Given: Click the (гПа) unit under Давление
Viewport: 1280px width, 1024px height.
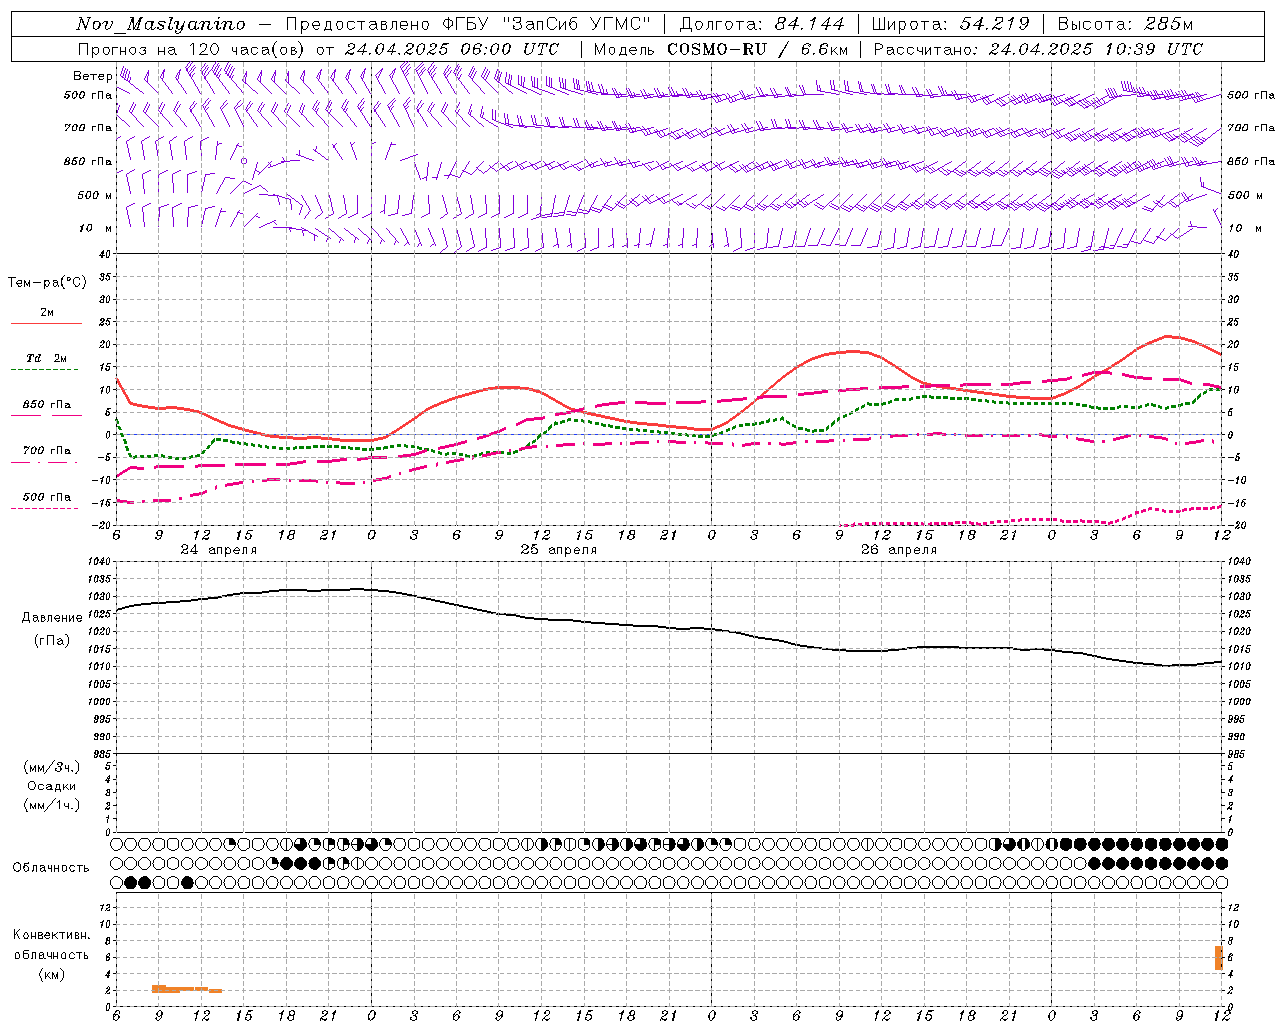Looking at the screenshot, I should pos(52,641).
